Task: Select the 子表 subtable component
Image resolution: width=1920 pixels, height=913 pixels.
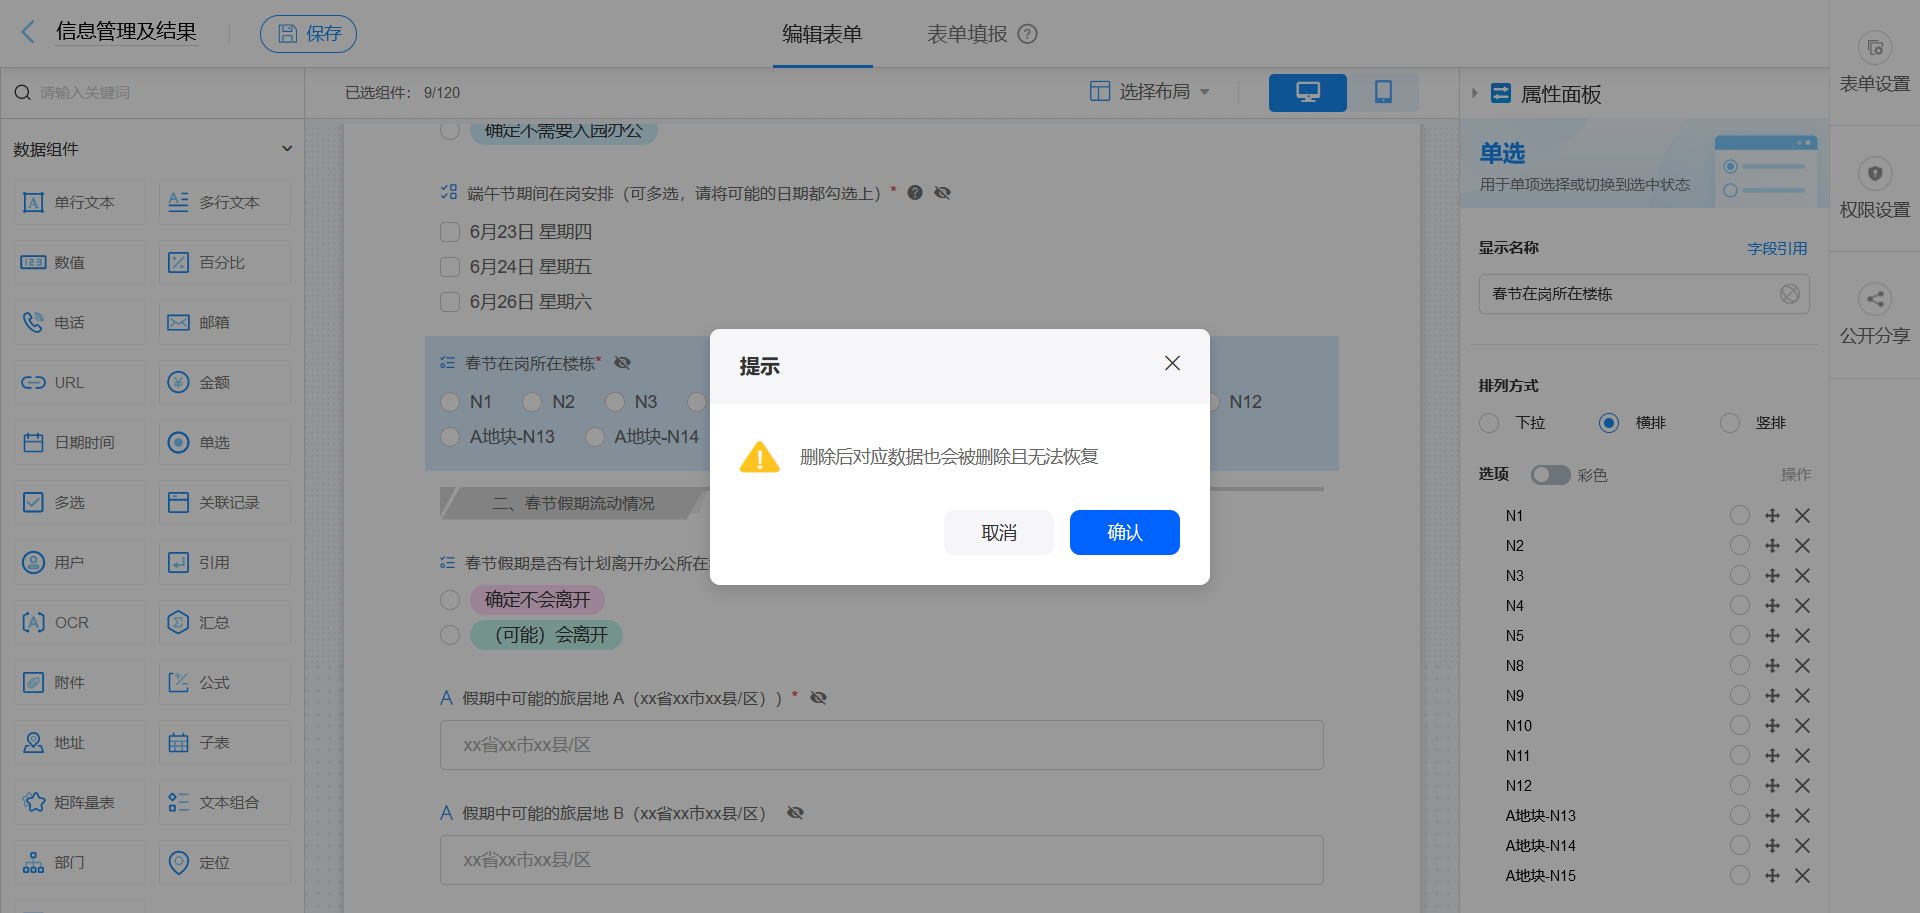Action: (x=224, y=742)
